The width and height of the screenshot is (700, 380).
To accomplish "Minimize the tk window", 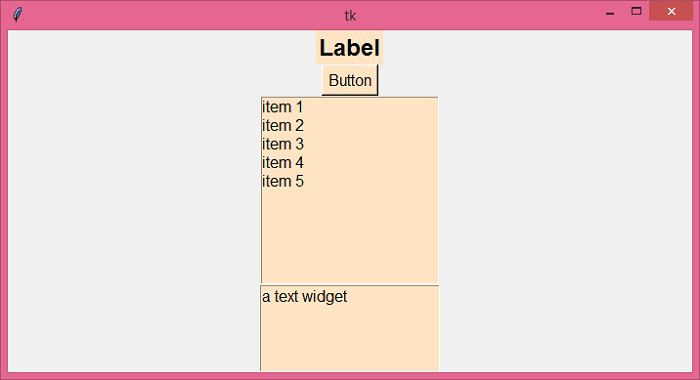I will point(610,12).
